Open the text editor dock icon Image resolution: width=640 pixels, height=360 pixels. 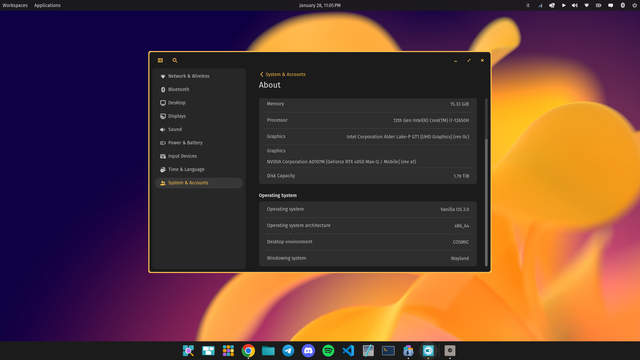pos(368,351)
